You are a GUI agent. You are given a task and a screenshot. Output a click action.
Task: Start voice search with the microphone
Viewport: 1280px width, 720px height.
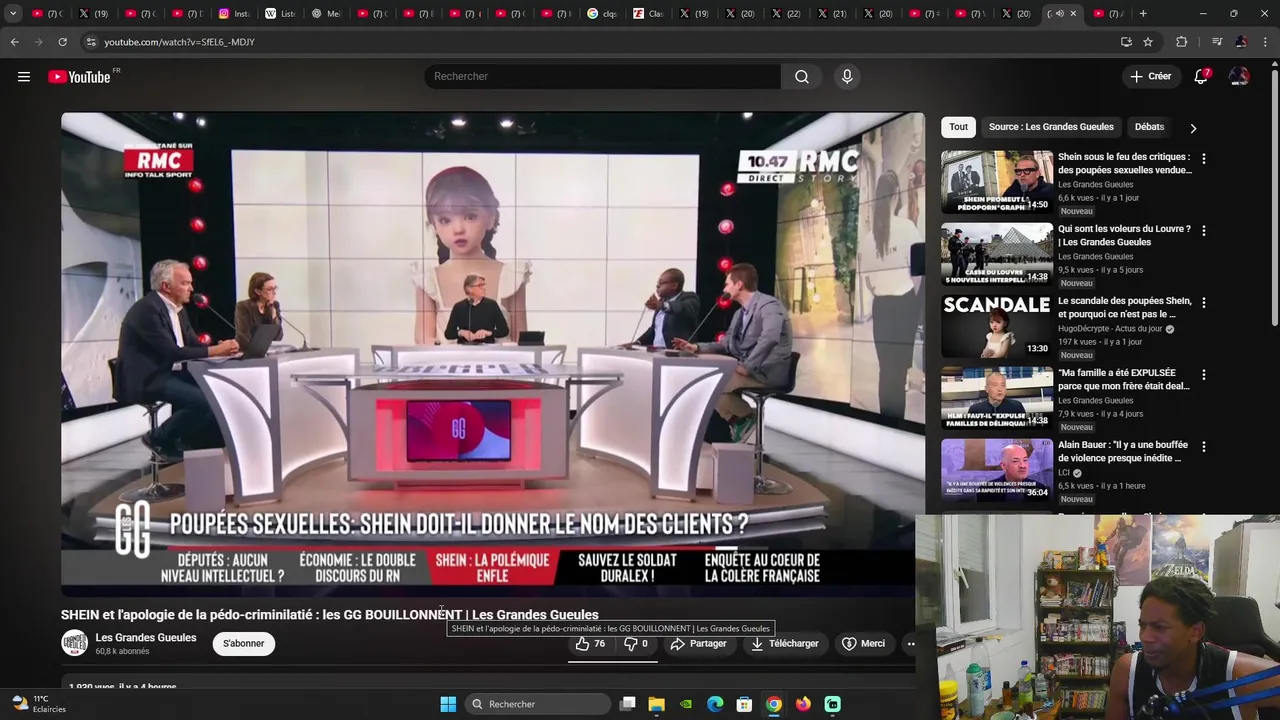[x=847, y=77]
